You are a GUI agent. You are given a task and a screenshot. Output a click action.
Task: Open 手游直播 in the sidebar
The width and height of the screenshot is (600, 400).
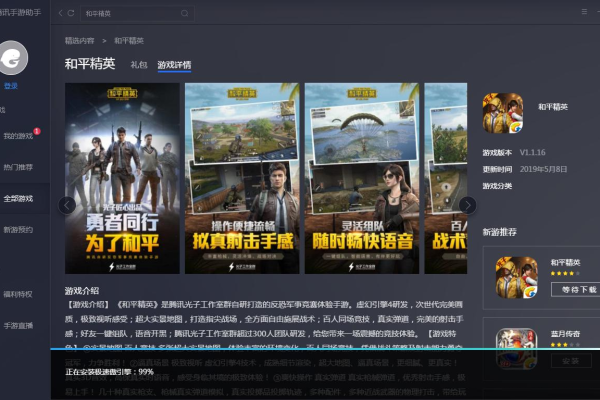click(x=18, y=326)
